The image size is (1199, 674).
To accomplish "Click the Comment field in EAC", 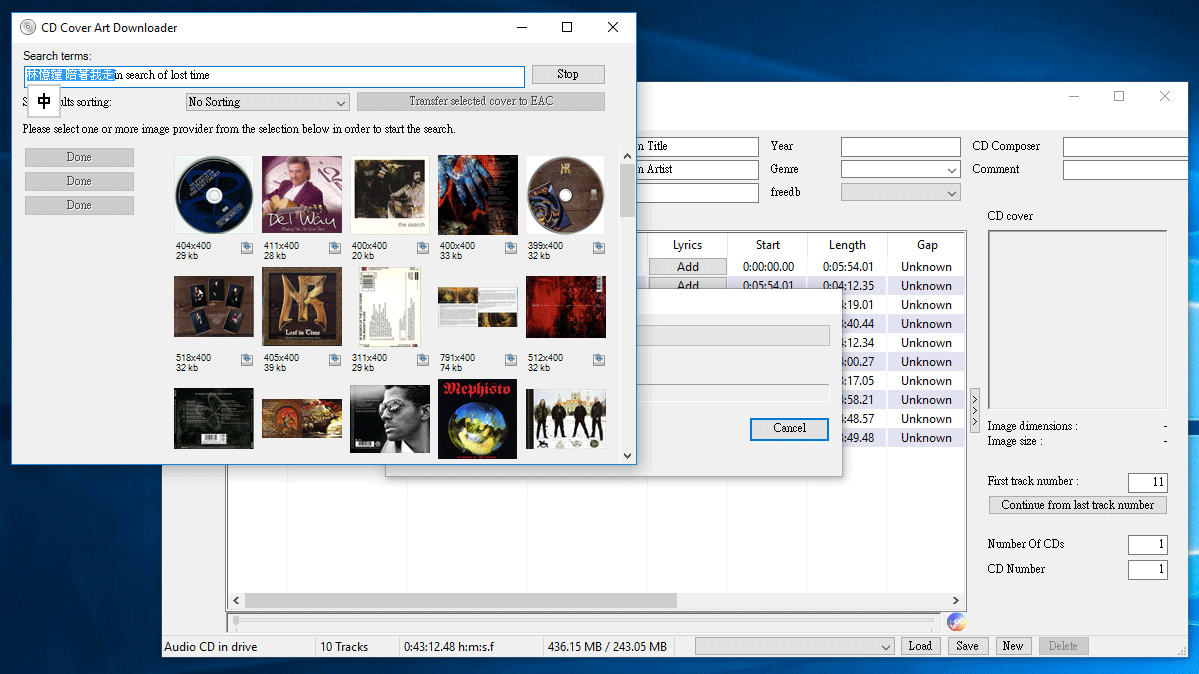I will pyautogui.click(x=1126, y=170).
